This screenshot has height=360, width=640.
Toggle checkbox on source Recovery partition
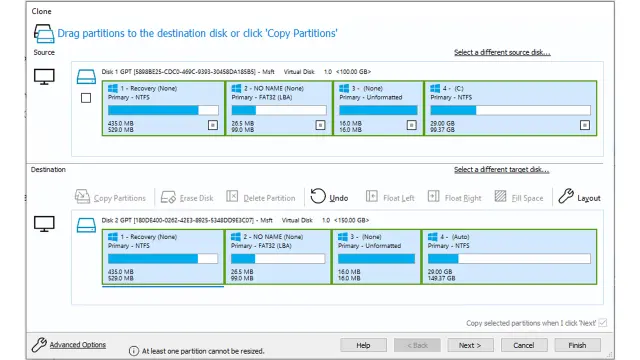[213, 125]
